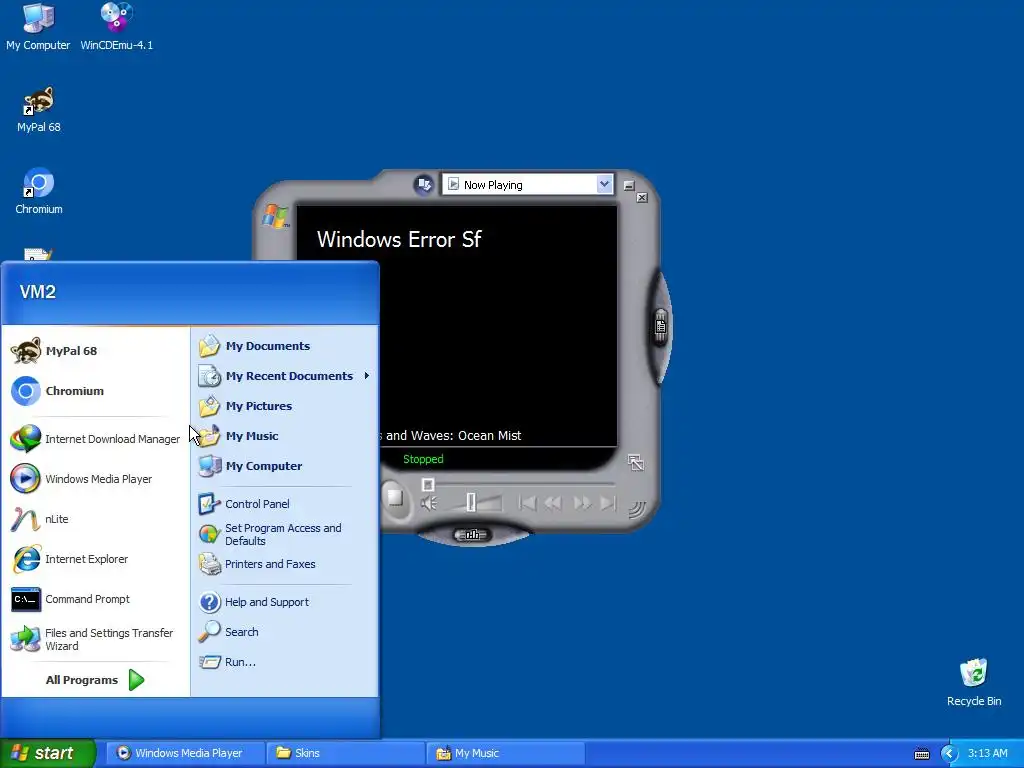The height and width of the screenshot is (768, 1024).
Task: Expand hidden system tray icons
Action: coord(949,754)
